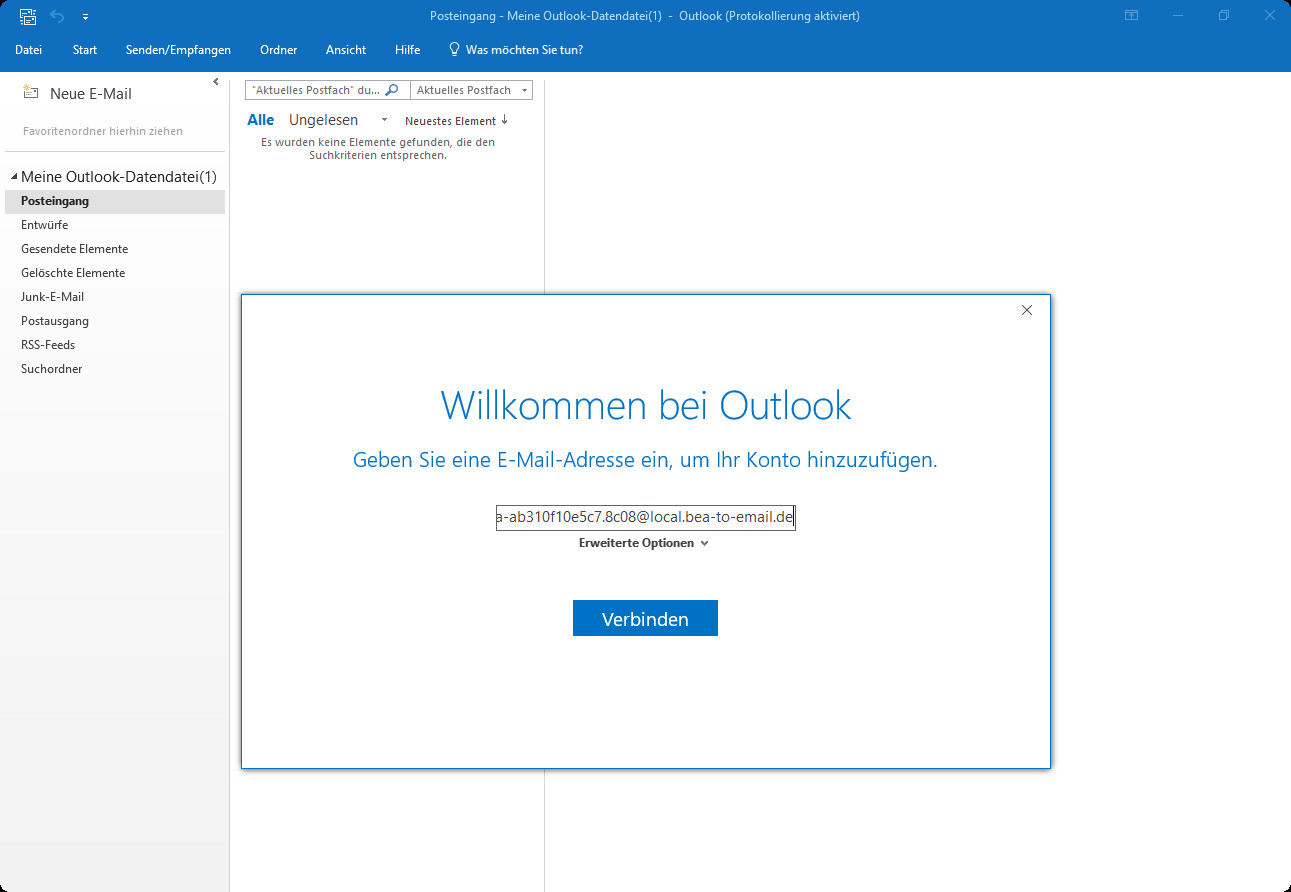Restore down the Outlook window
Image resolution: width=1291 pixels, height=892 pixels.
1224,16
